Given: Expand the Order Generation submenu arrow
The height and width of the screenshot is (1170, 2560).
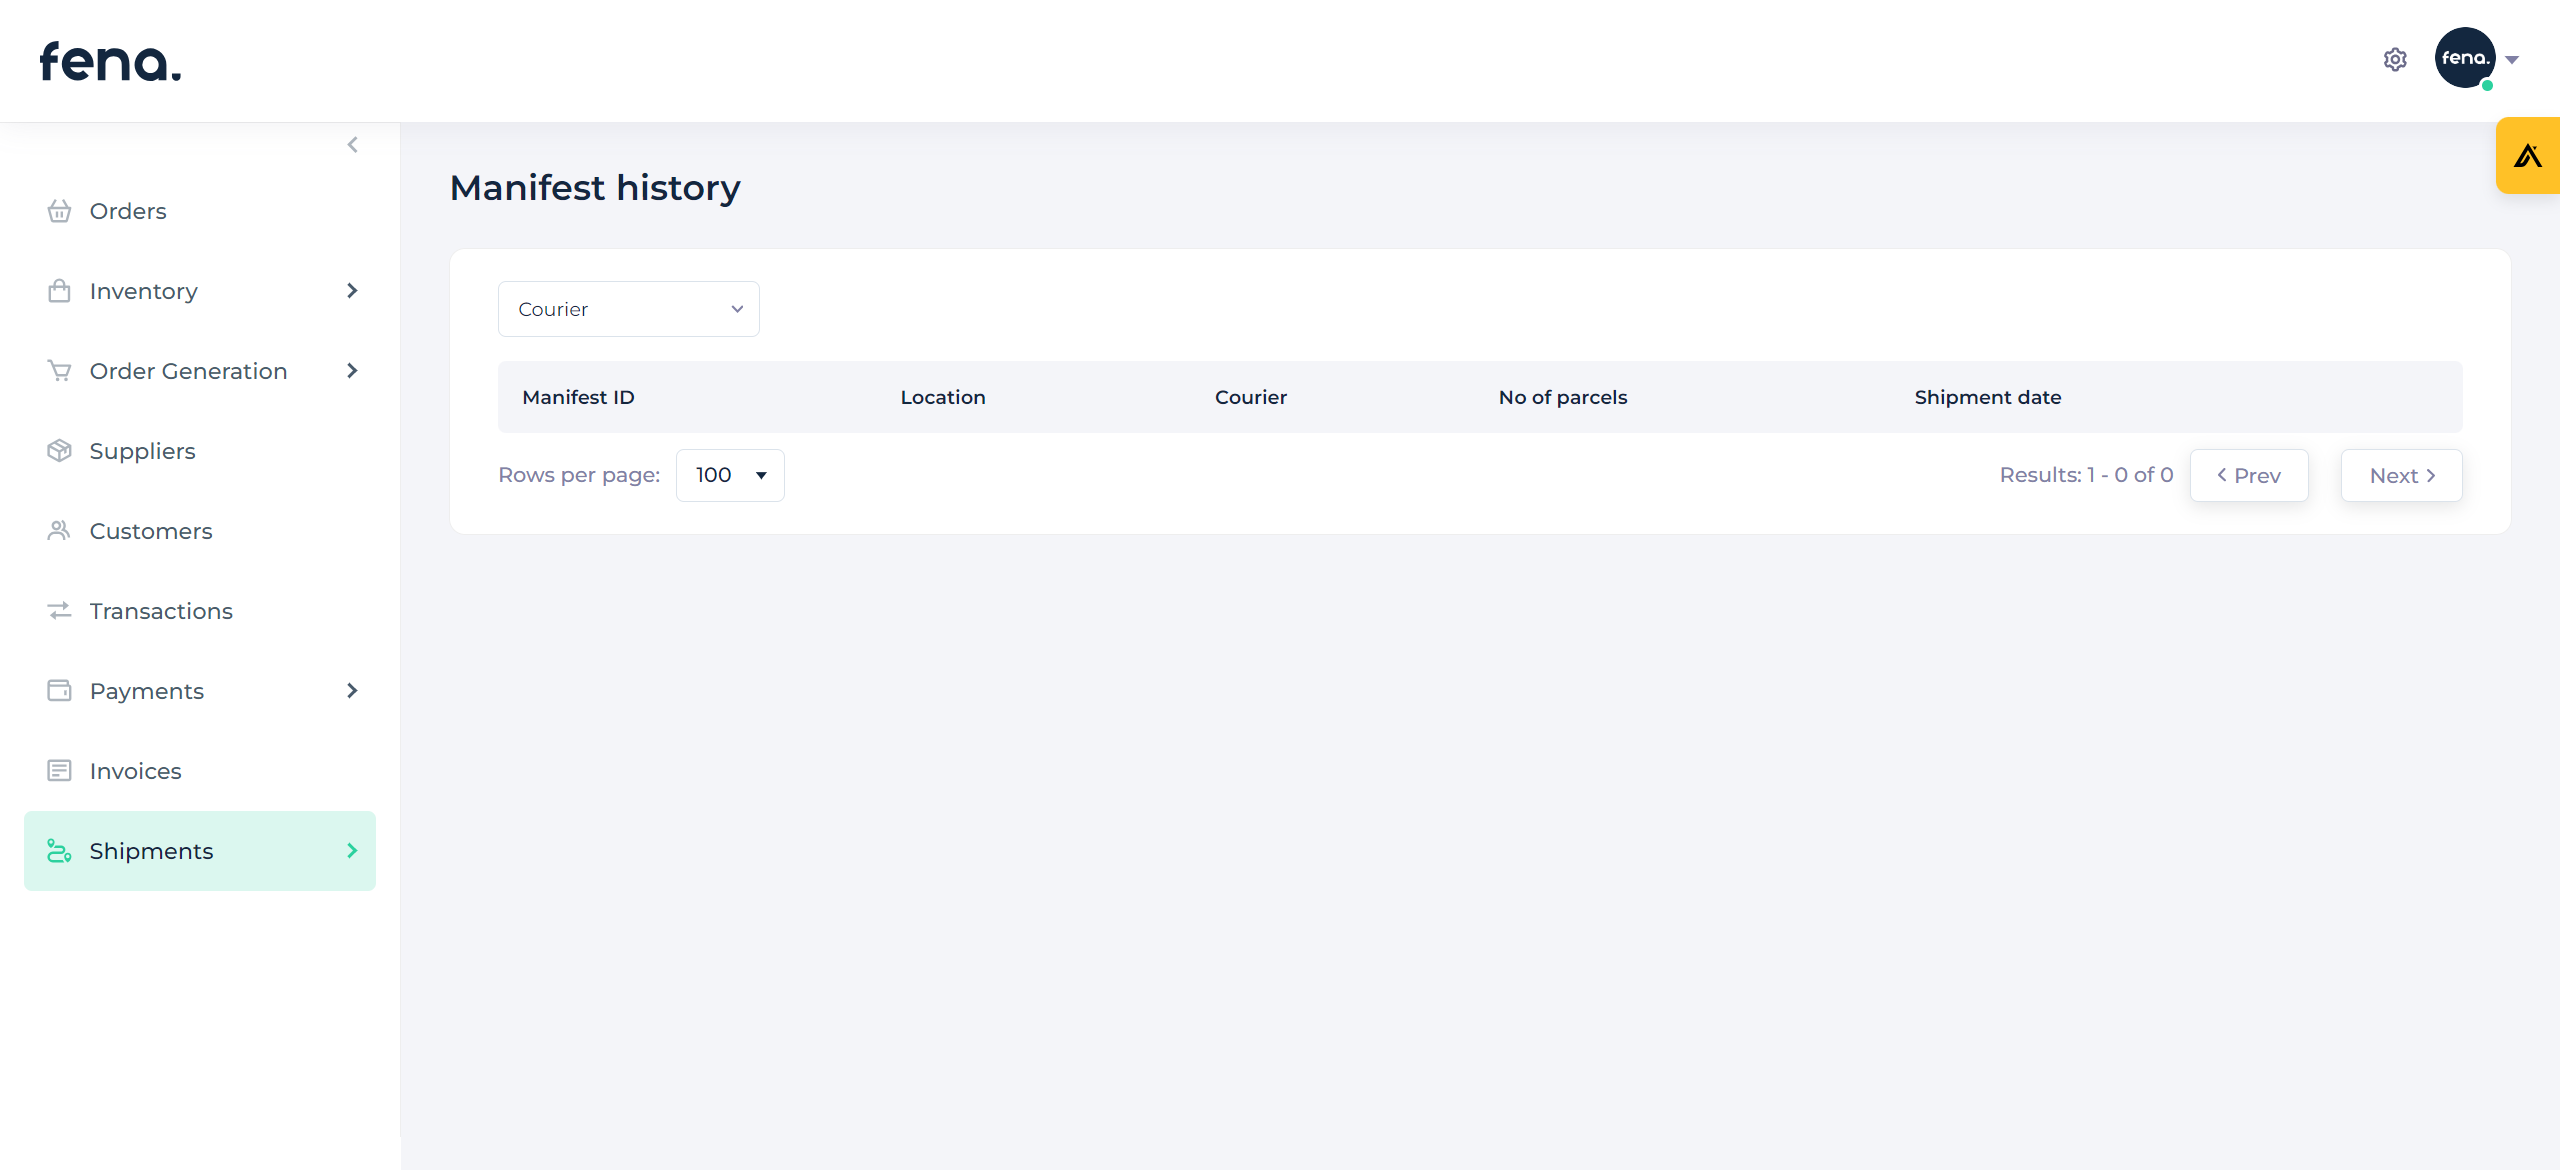Looking at the screenshot, I should pos(352,371).
